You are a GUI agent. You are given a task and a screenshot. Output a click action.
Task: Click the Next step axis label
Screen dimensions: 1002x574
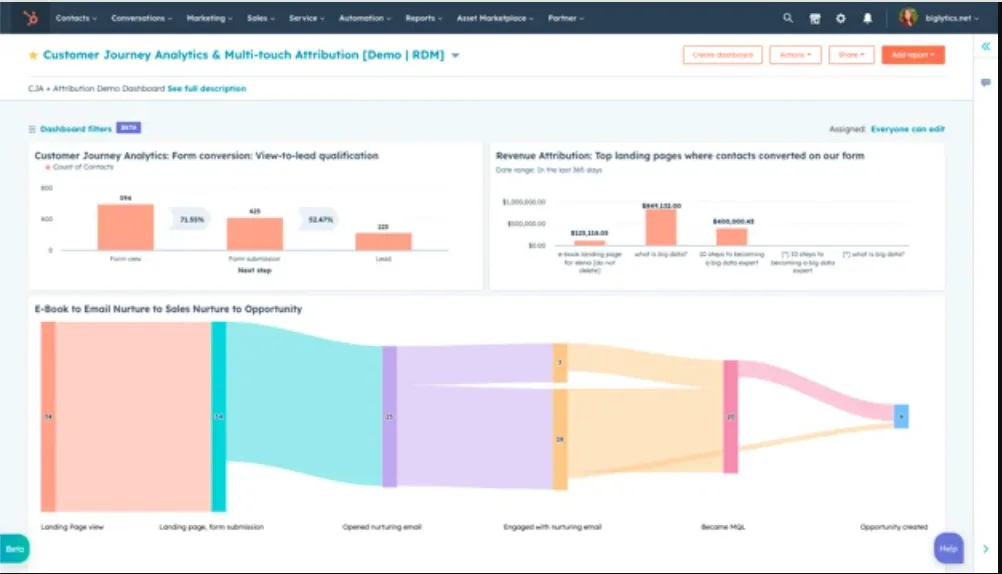tap(254, 270)
